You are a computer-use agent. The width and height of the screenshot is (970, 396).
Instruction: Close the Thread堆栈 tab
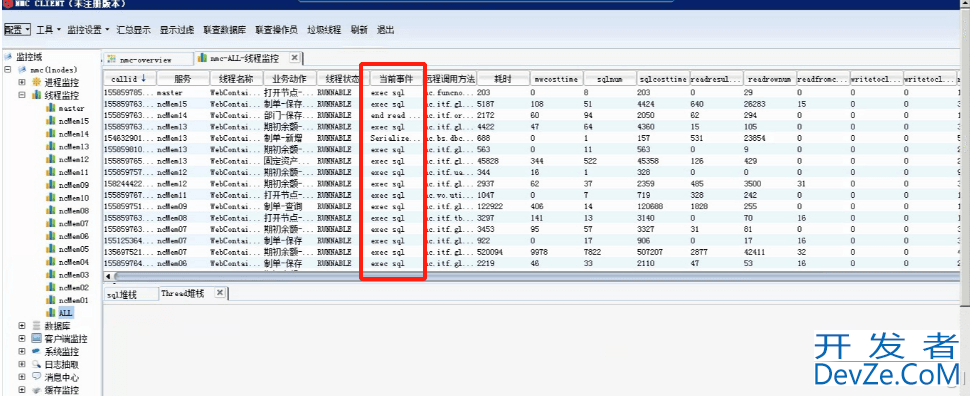(x=219, y=293)
